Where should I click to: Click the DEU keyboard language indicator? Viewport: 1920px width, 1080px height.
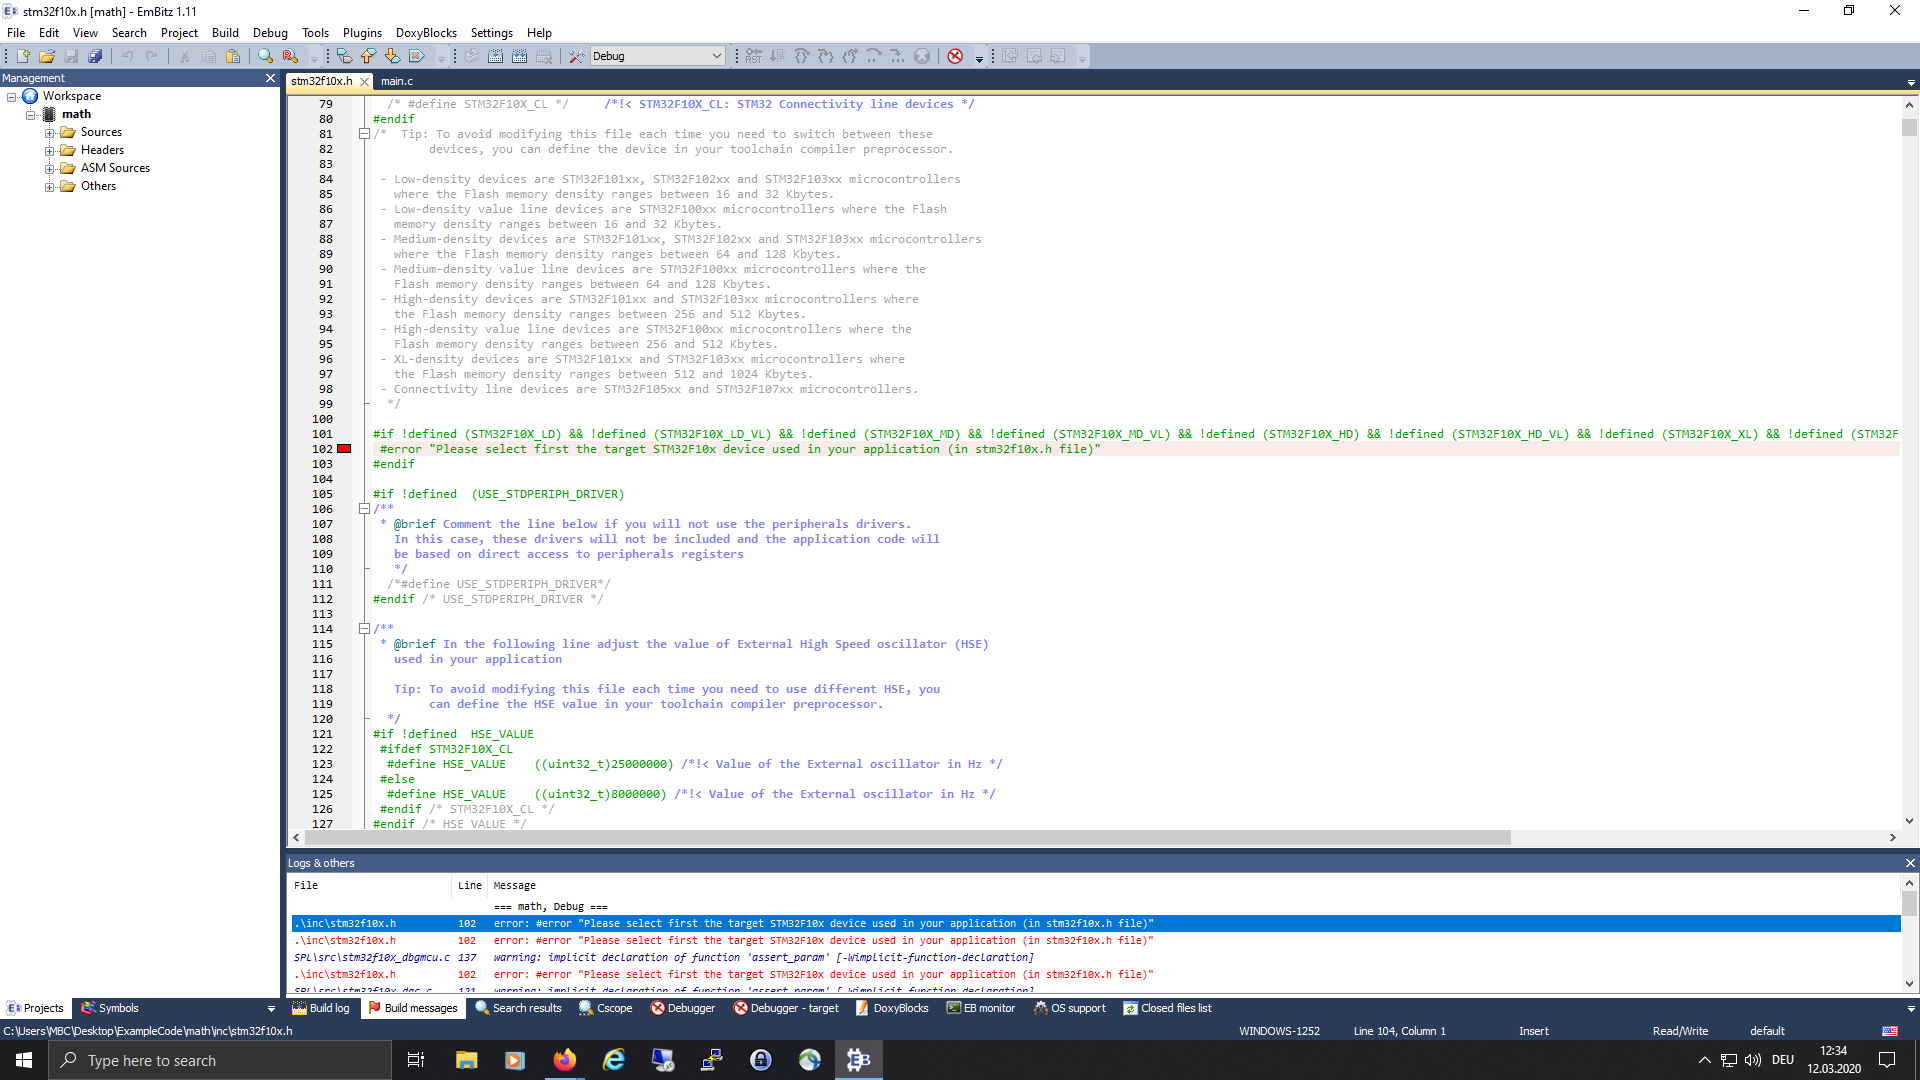tap(1783, 1060)
